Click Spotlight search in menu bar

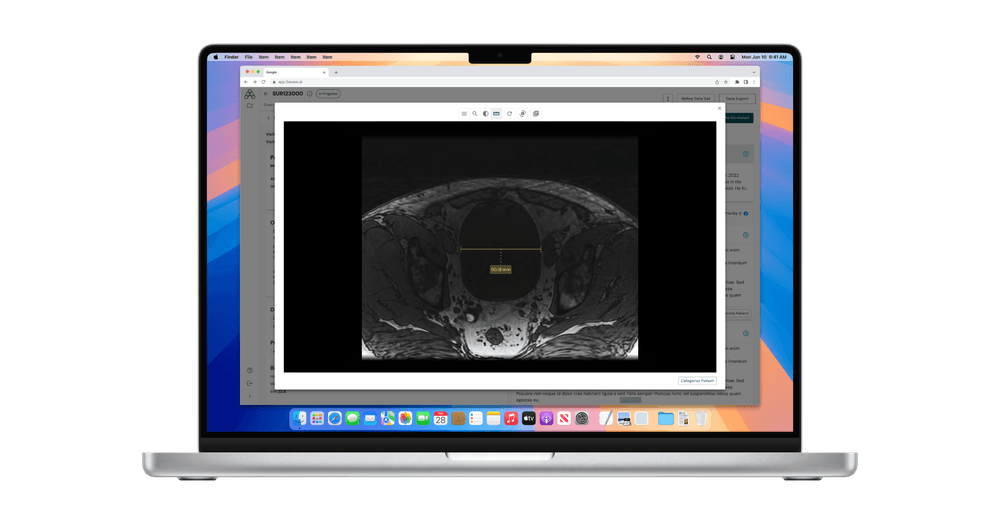point(709,57)
